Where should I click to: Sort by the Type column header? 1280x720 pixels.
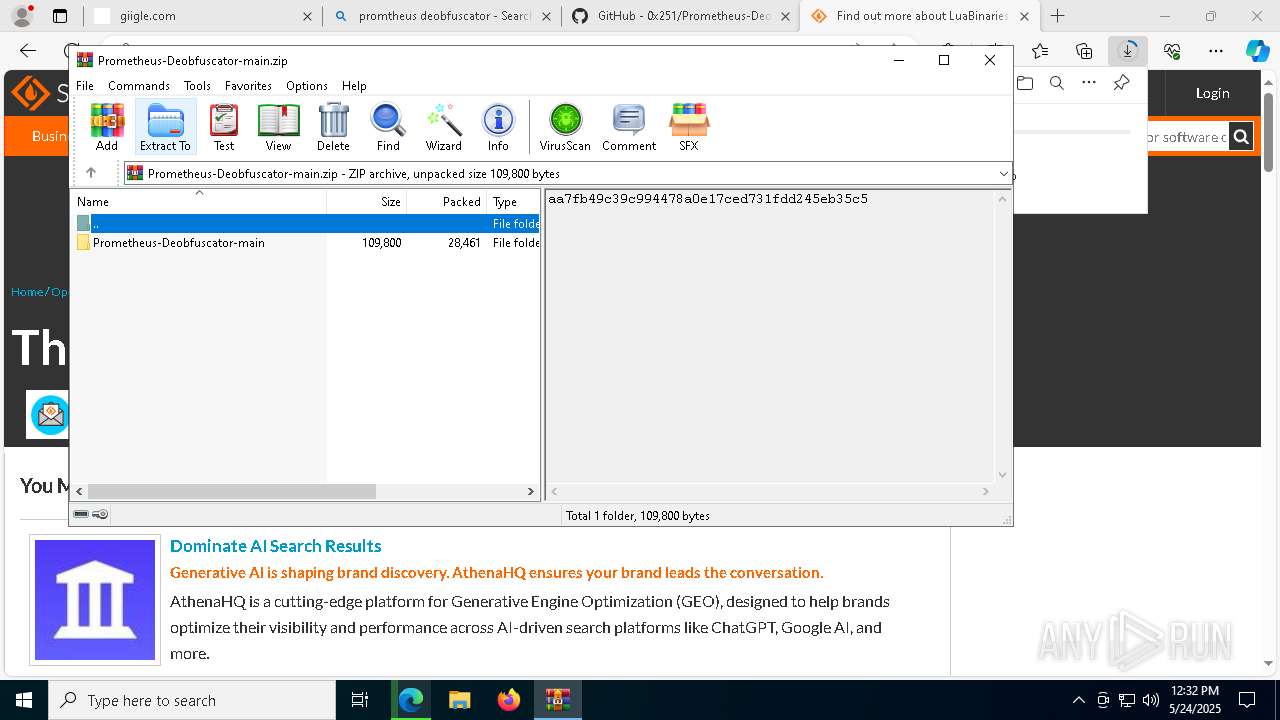click(x=514, y=201)
